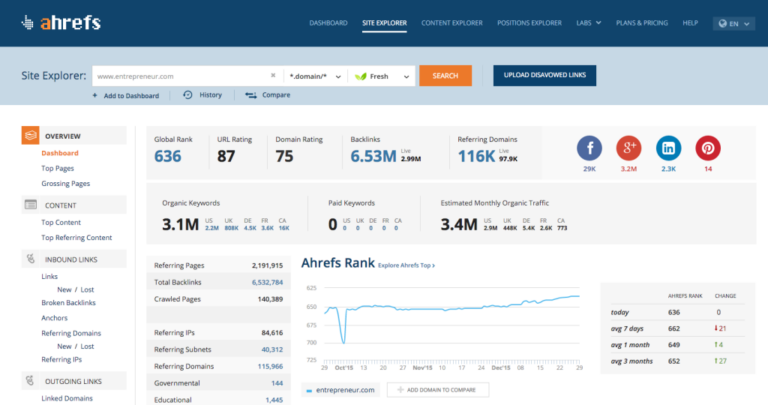Click the Ahrefs Rank line chart

(451, 323)
